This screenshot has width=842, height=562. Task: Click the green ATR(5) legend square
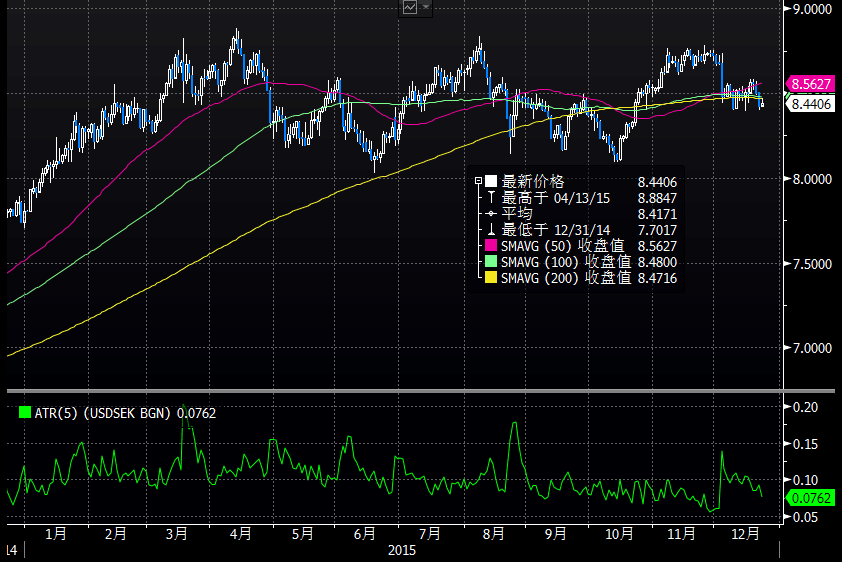25,411
